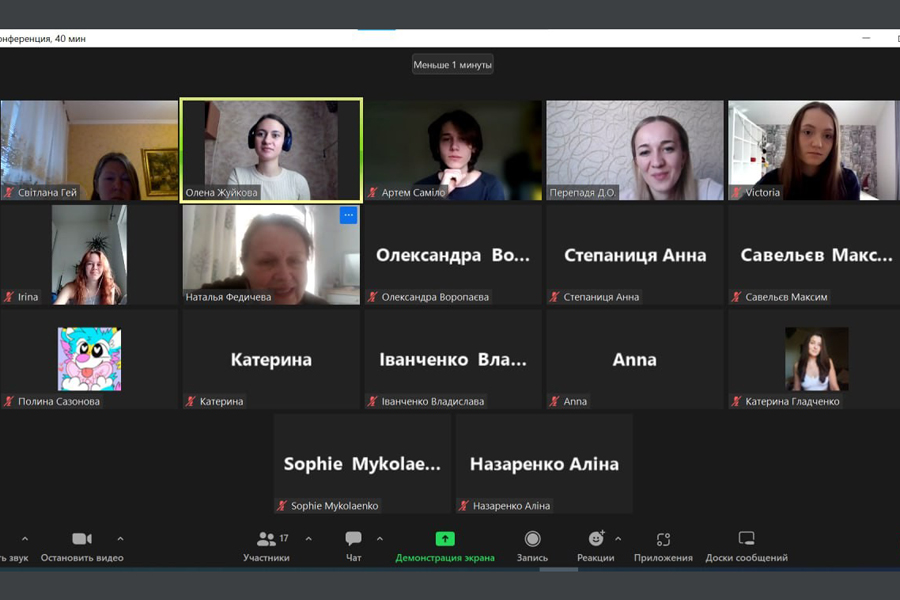
Task: Minimize the conference window
Action: point(866,38)
